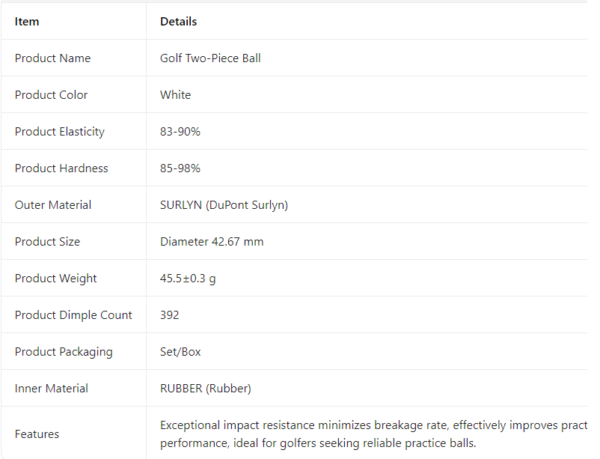Click the Diameter 42.67 mm value

[x=212, y=242]
